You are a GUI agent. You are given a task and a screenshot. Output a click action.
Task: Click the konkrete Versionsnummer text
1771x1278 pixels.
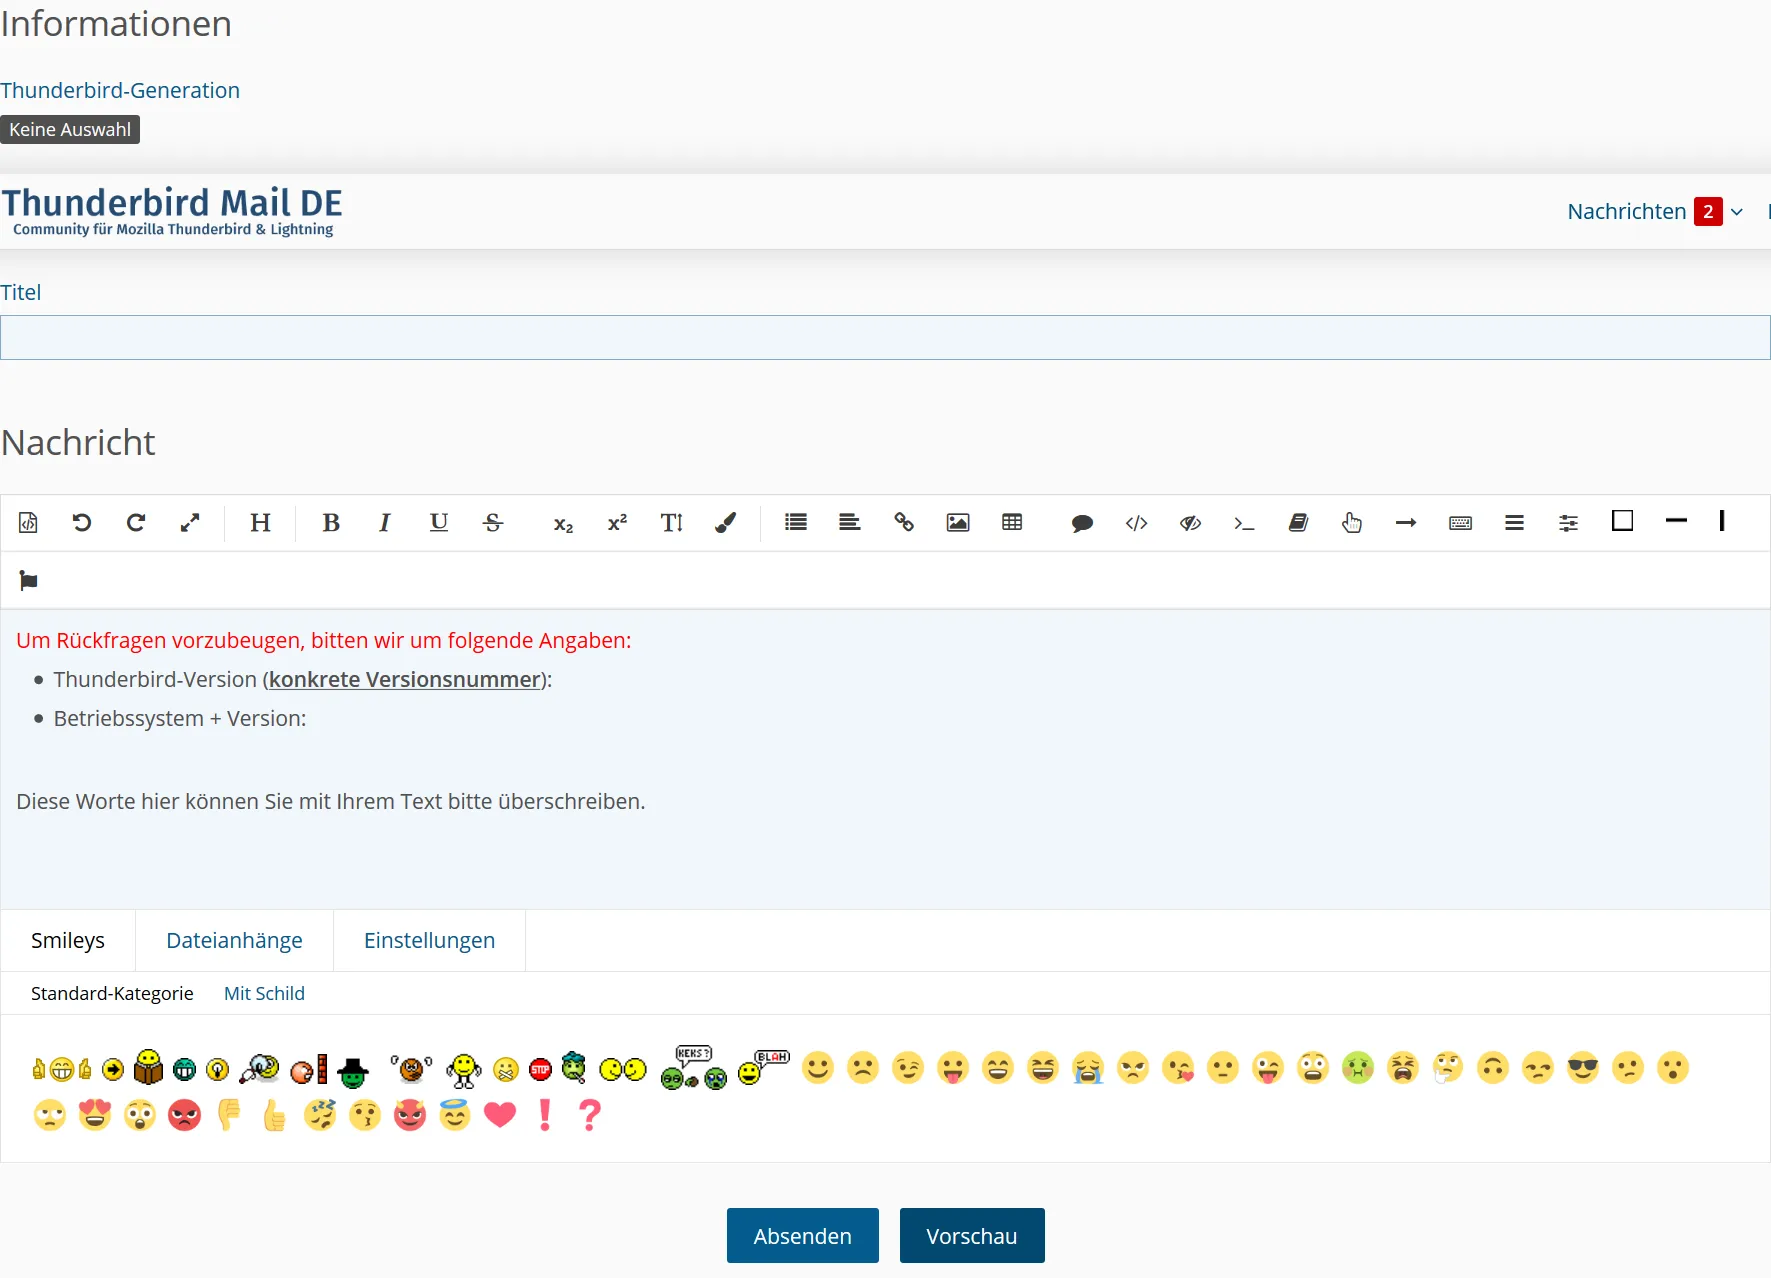pos(405,680)
